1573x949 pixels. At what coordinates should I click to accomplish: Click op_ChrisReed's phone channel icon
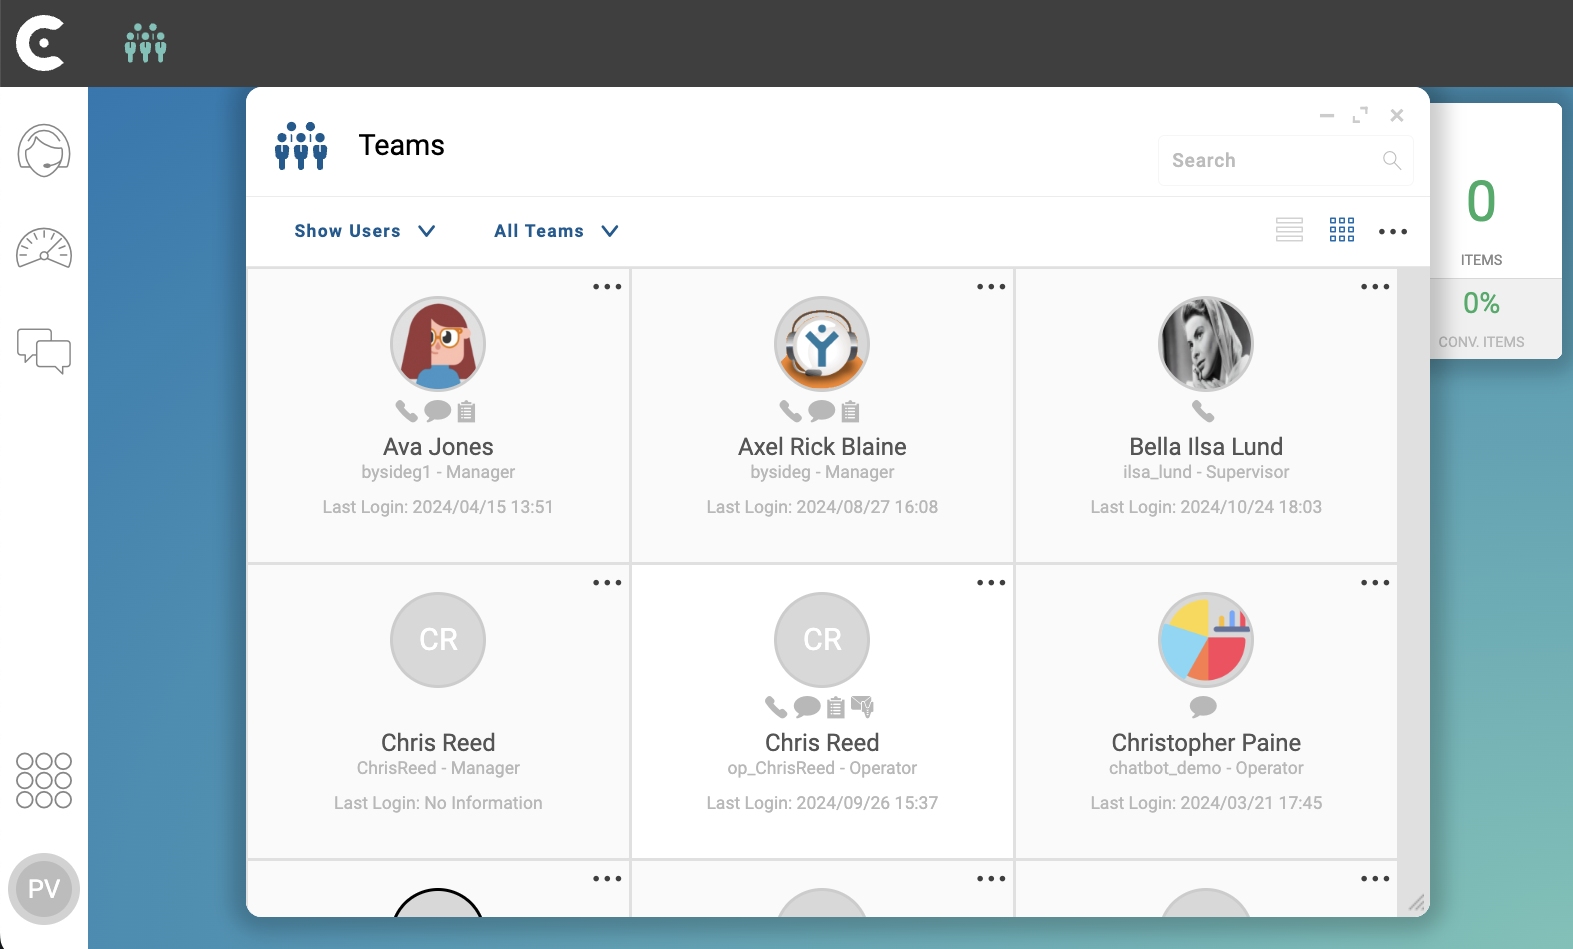pyautogui.click(x=776, y=707)
